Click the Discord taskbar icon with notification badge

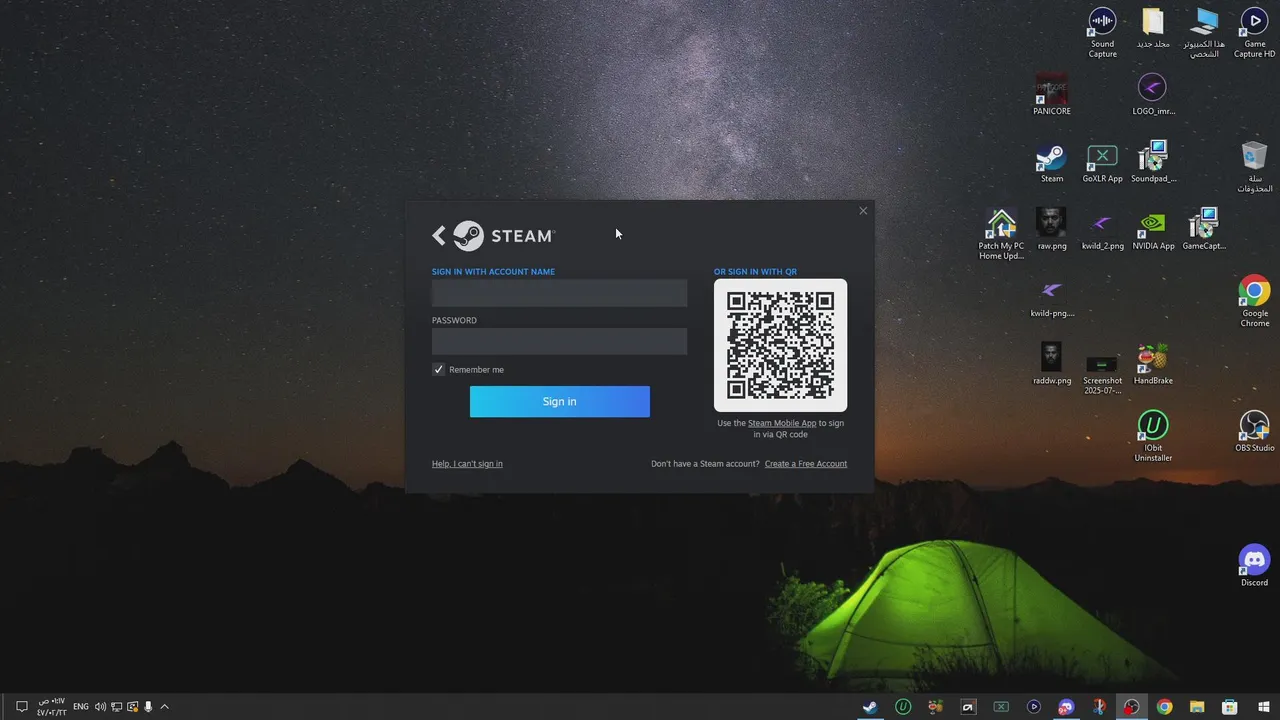(1067, 707)
